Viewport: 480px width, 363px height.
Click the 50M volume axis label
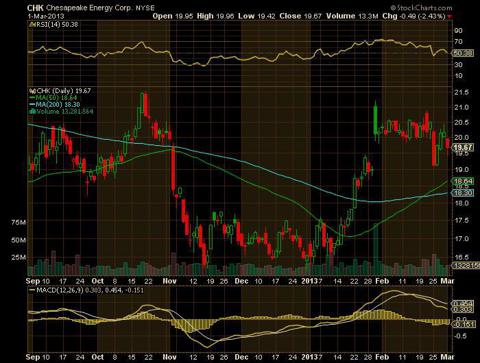[19, 240]
